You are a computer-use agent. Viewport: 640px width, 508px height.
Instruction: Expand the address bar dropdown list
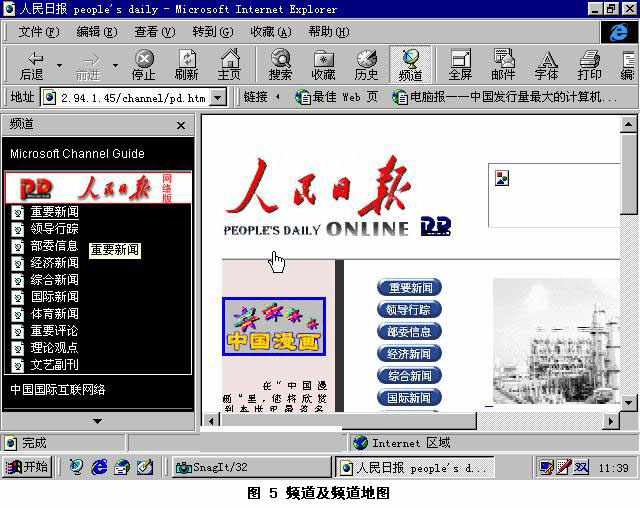218,98
